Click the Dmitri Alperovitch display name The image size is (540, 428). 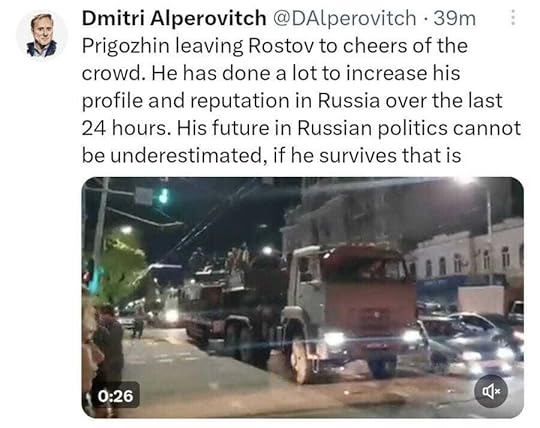point(174,18)
